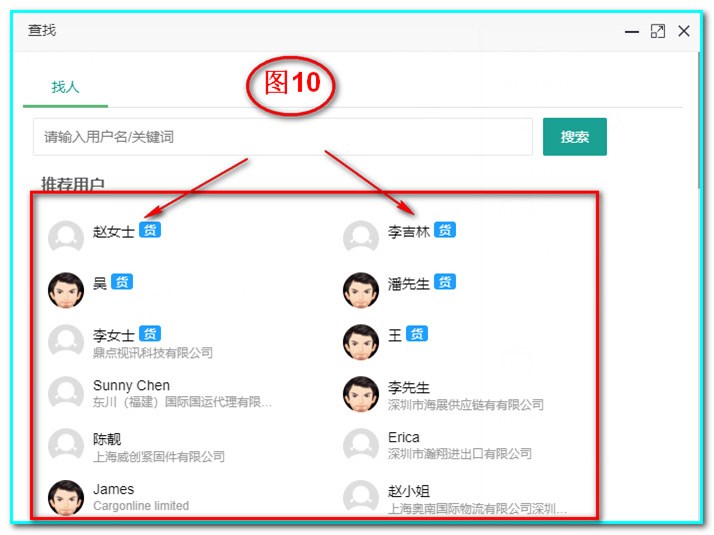Open 王's cartoon avatar
The height and width of the screenshot is (535, 714).
[x=361, y=342]
